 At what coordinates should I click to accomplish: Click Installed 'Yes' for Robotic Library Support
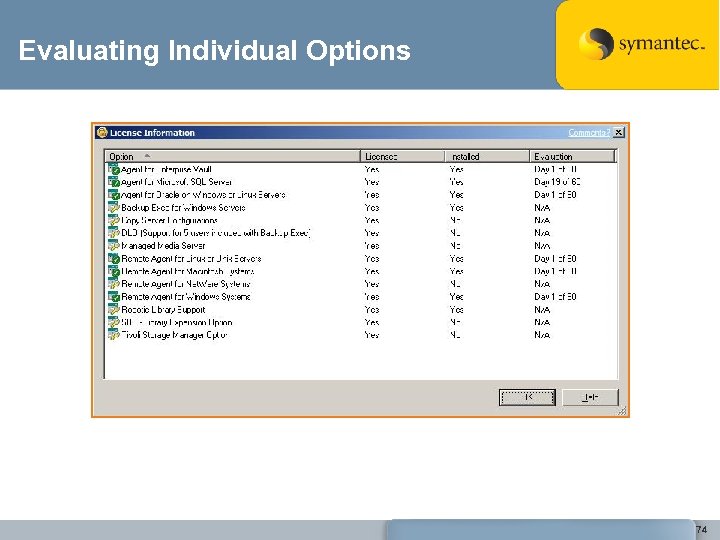point(456,309)
